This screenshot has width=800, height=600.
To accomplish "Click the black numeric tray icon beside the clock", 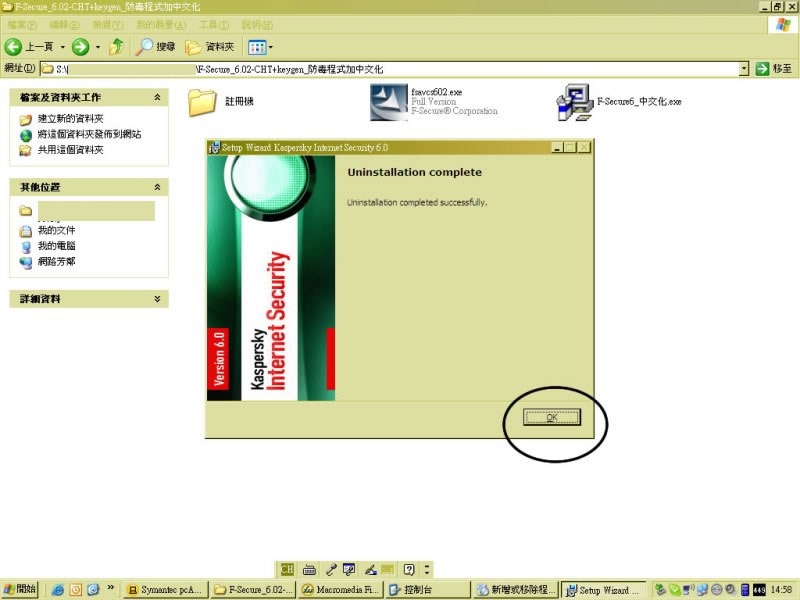I will tap(759, 590).
